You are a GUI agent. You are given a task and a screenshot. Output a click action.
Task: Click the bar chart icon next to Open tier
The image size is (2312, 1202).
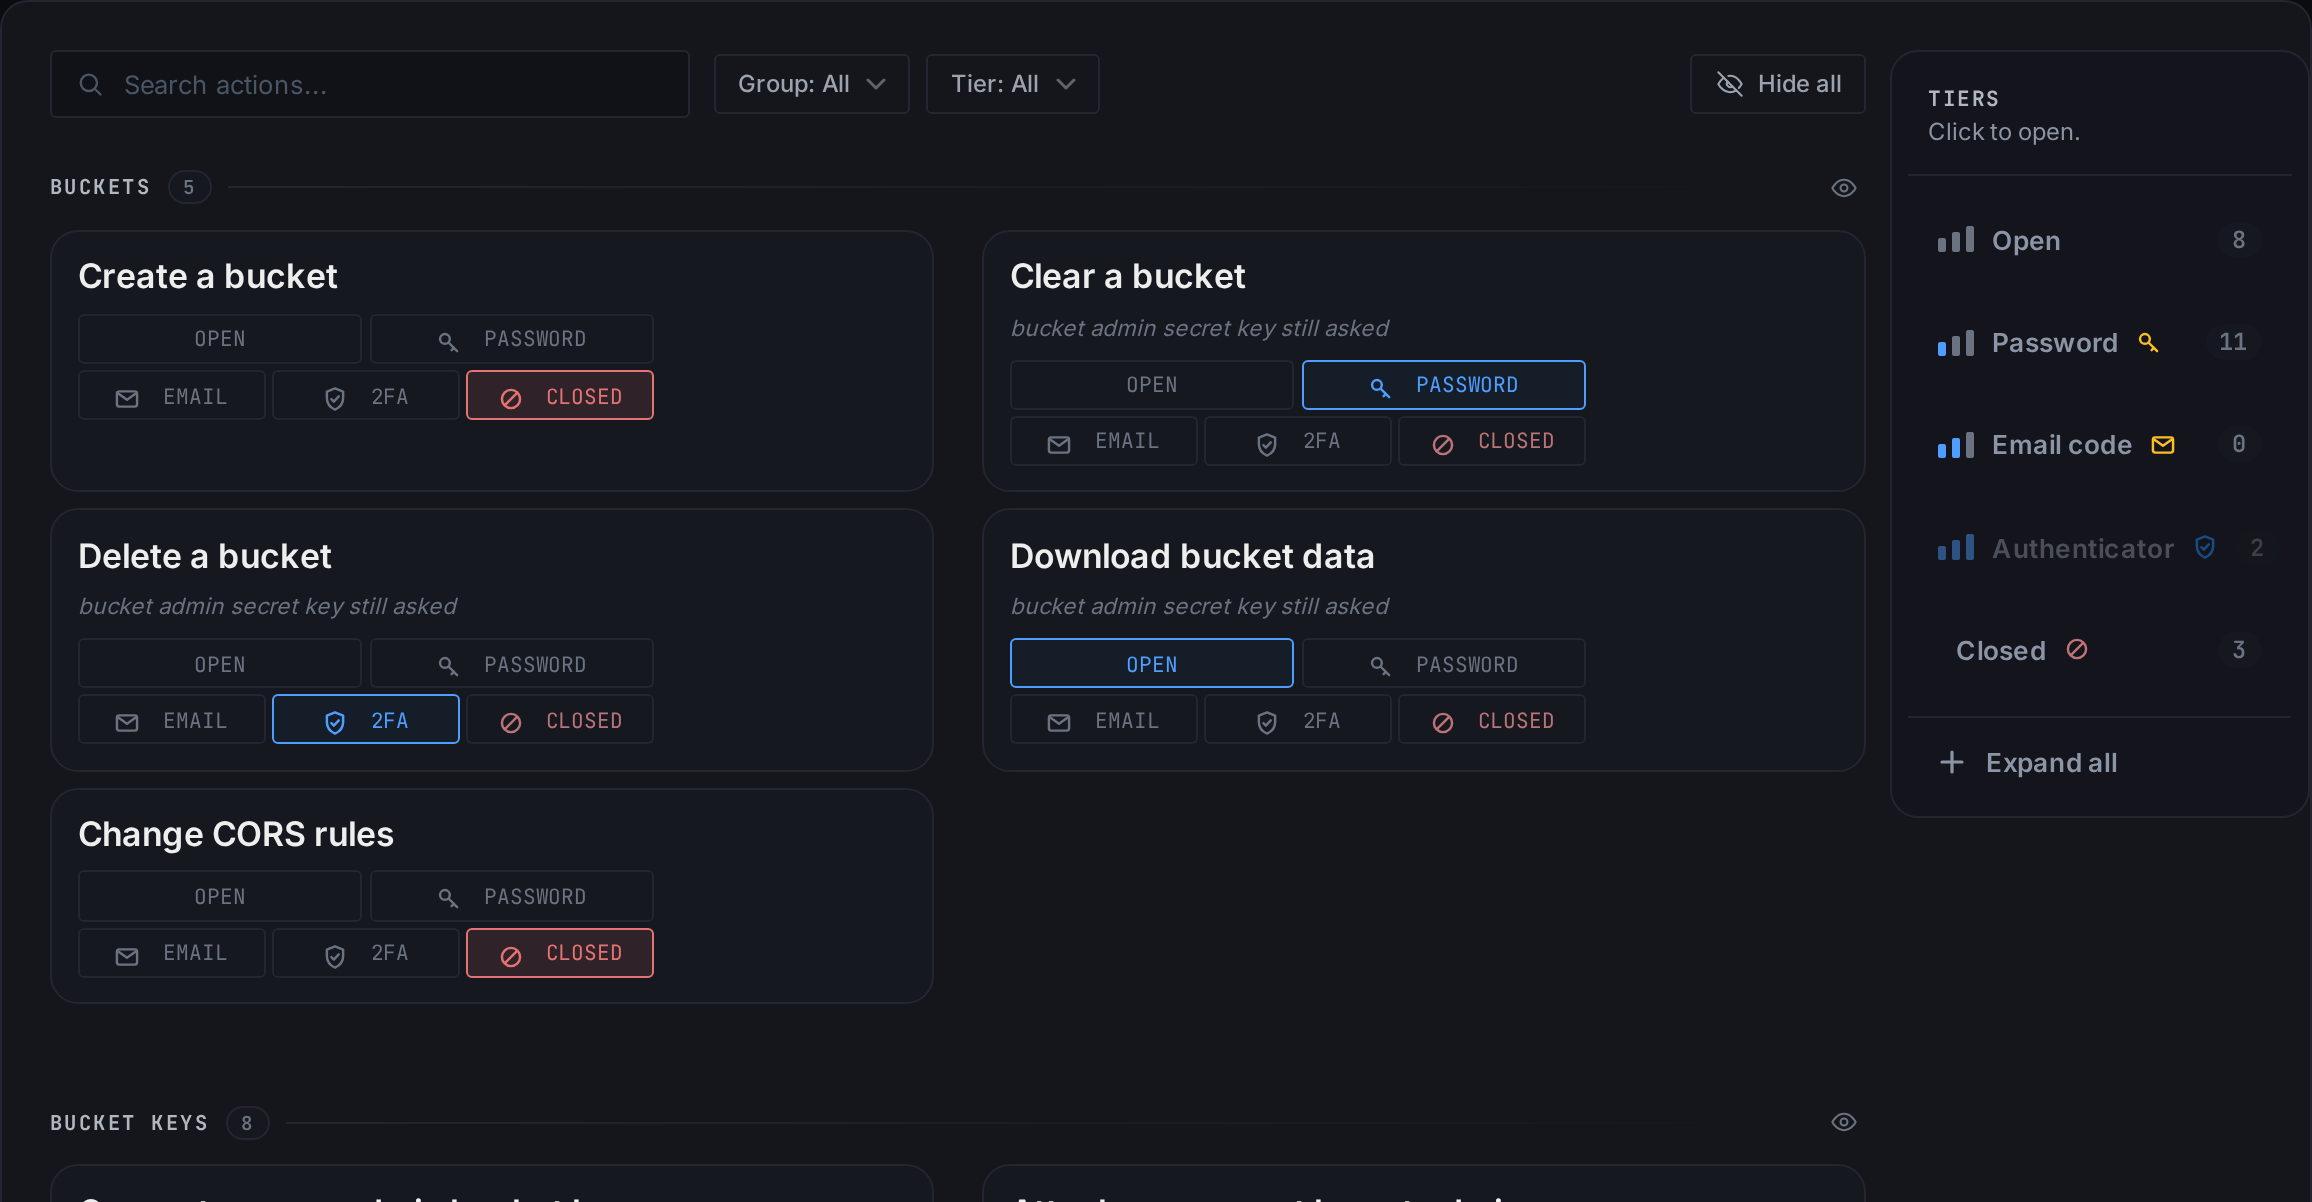pos(1956,240)
